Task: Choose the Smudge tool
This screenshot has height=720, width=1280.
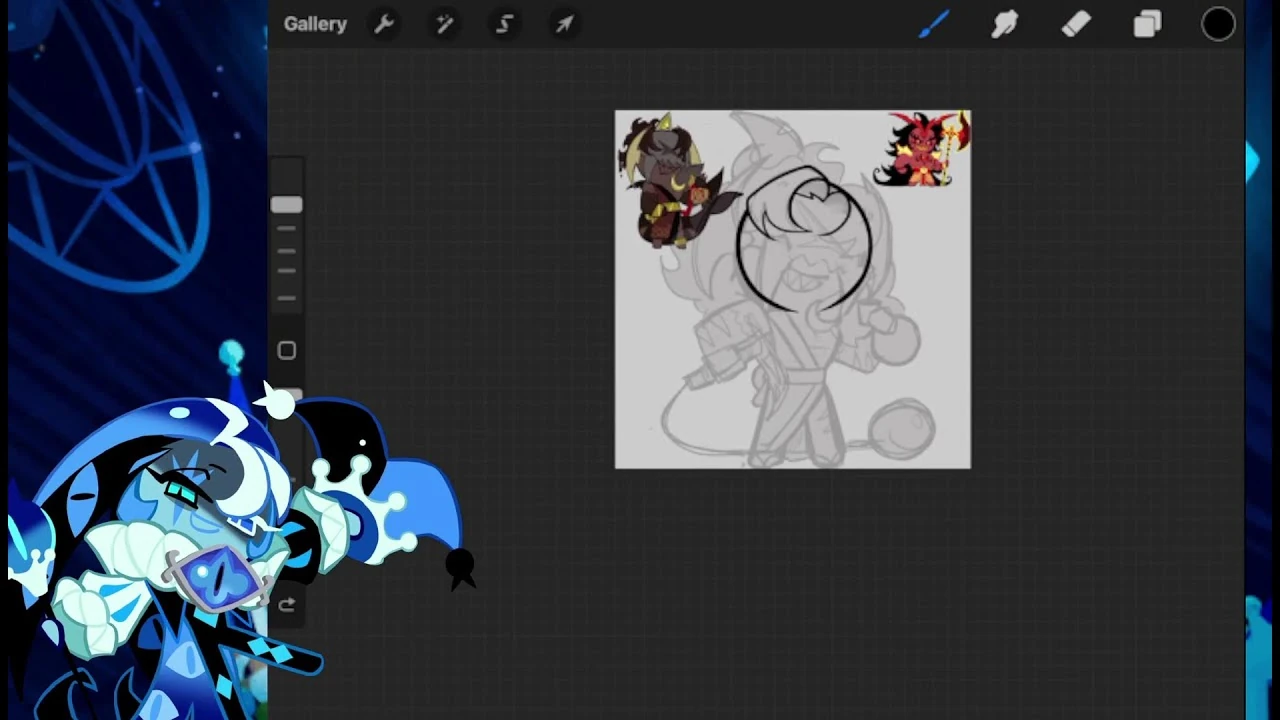Action: click(1005, 24)
